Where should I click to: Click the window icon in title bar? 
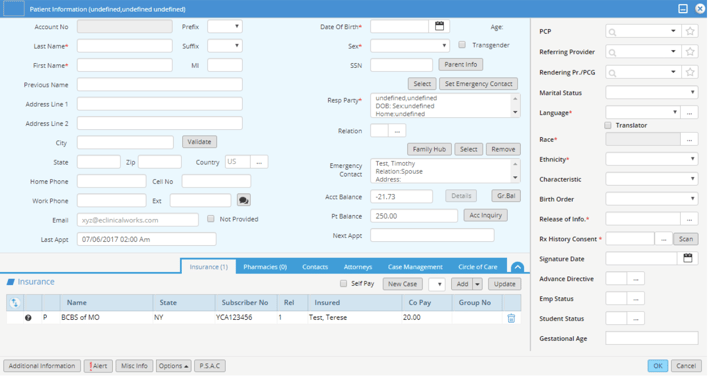click(x=14, y=9)
